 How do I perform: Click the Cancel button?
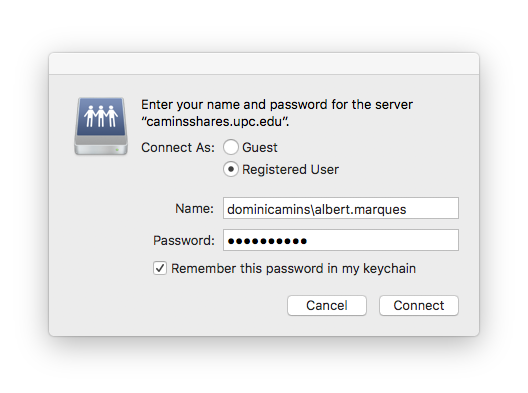[x=327, y=305]
